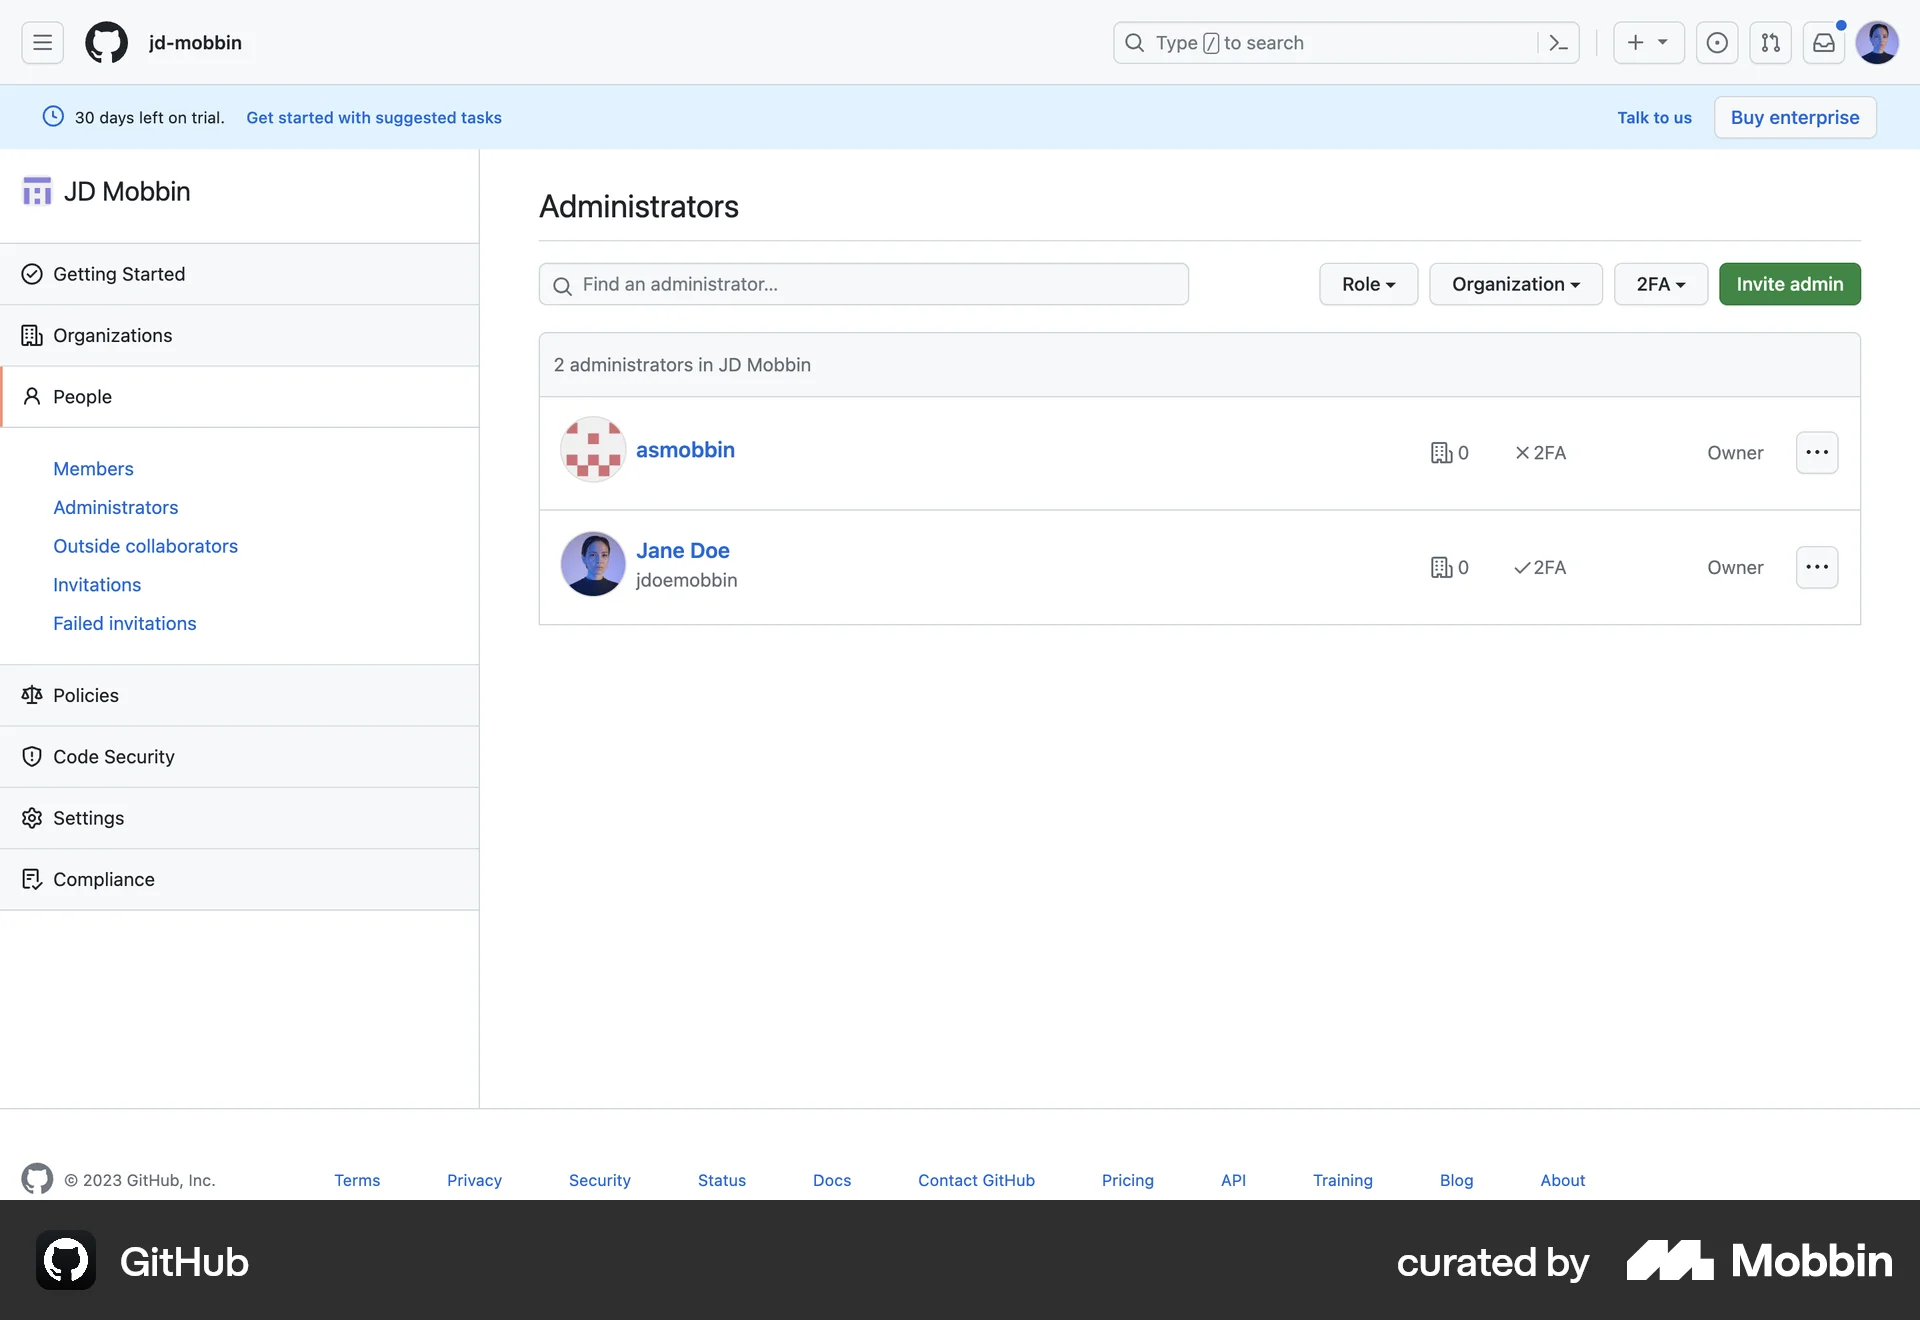1920x1320 pixels.
Task: Click the GitHub logo in the header
Action: click(105, 42)
